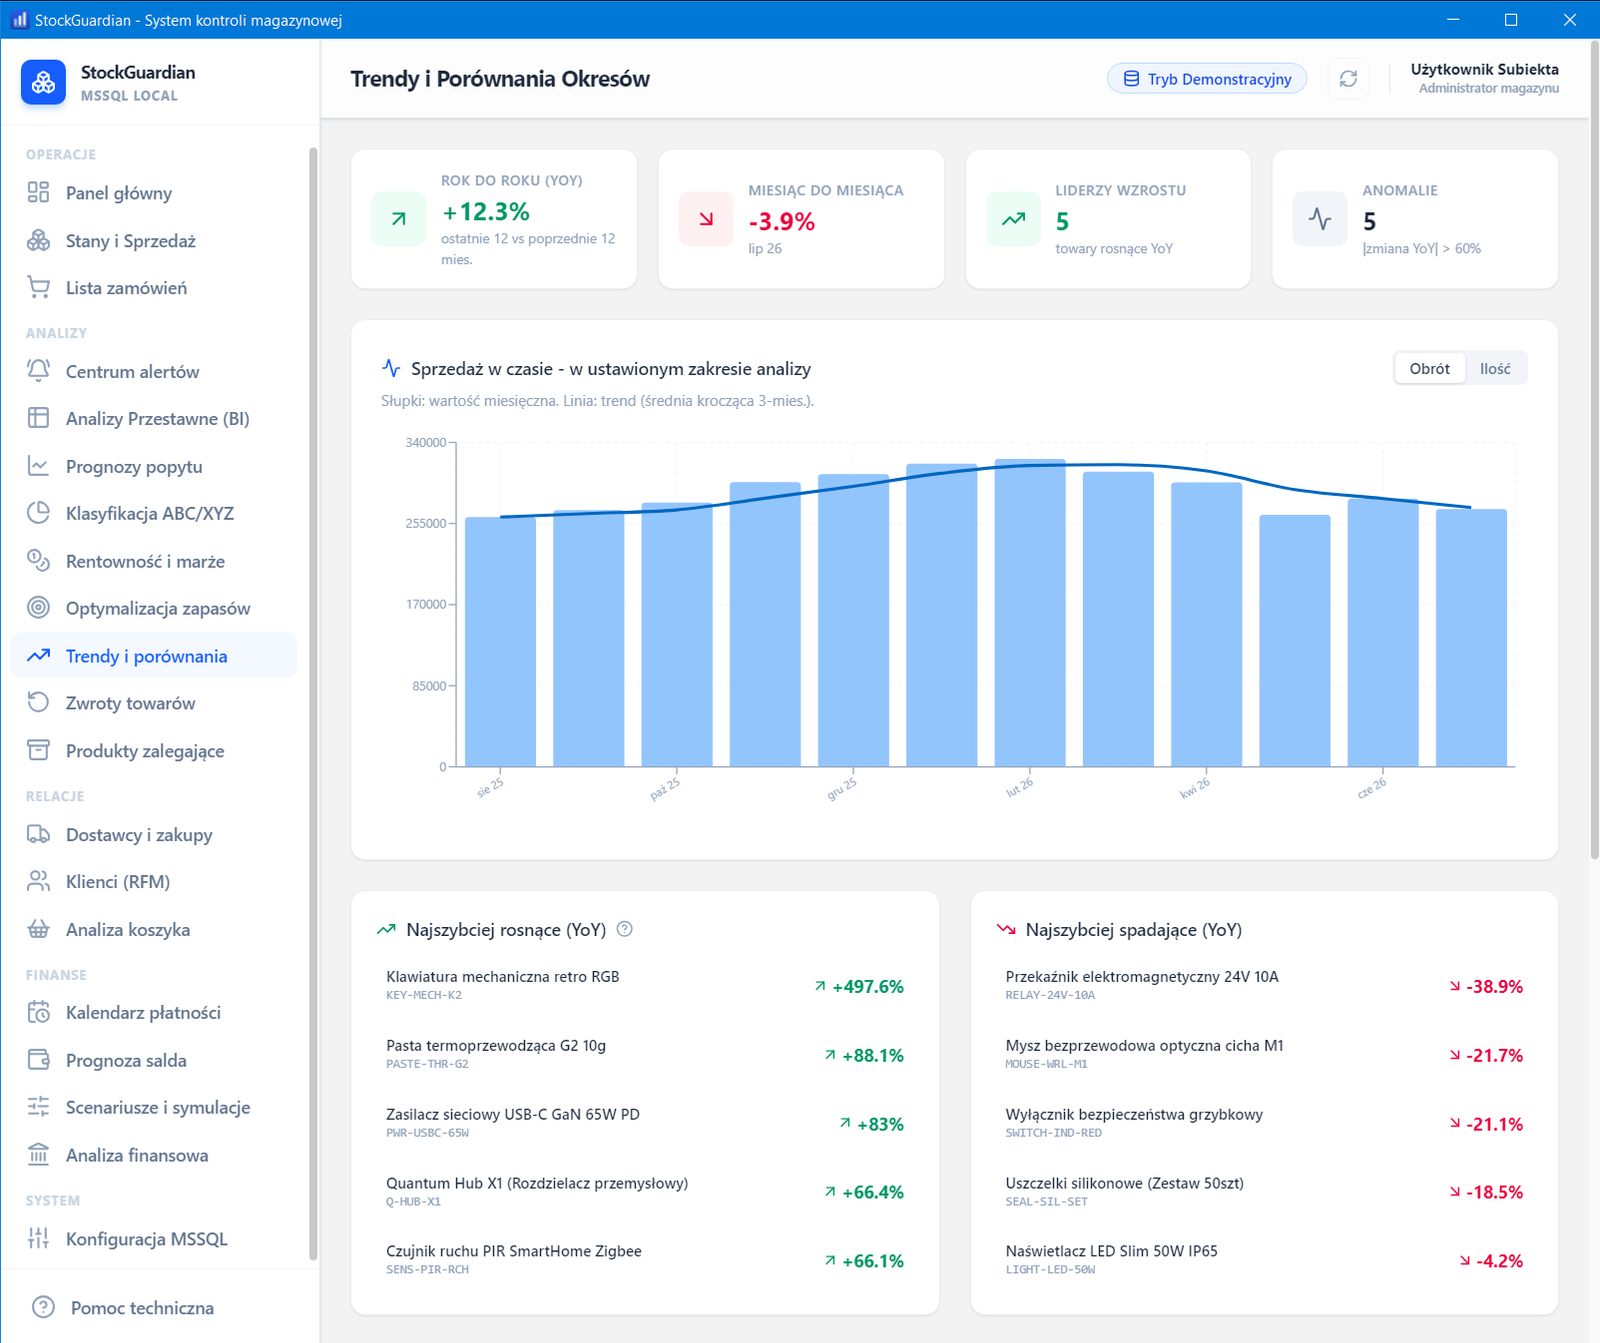Click the Klienci (RFM) people icon
This screenshot has width=1600, height=1343.
click(38, 881)
